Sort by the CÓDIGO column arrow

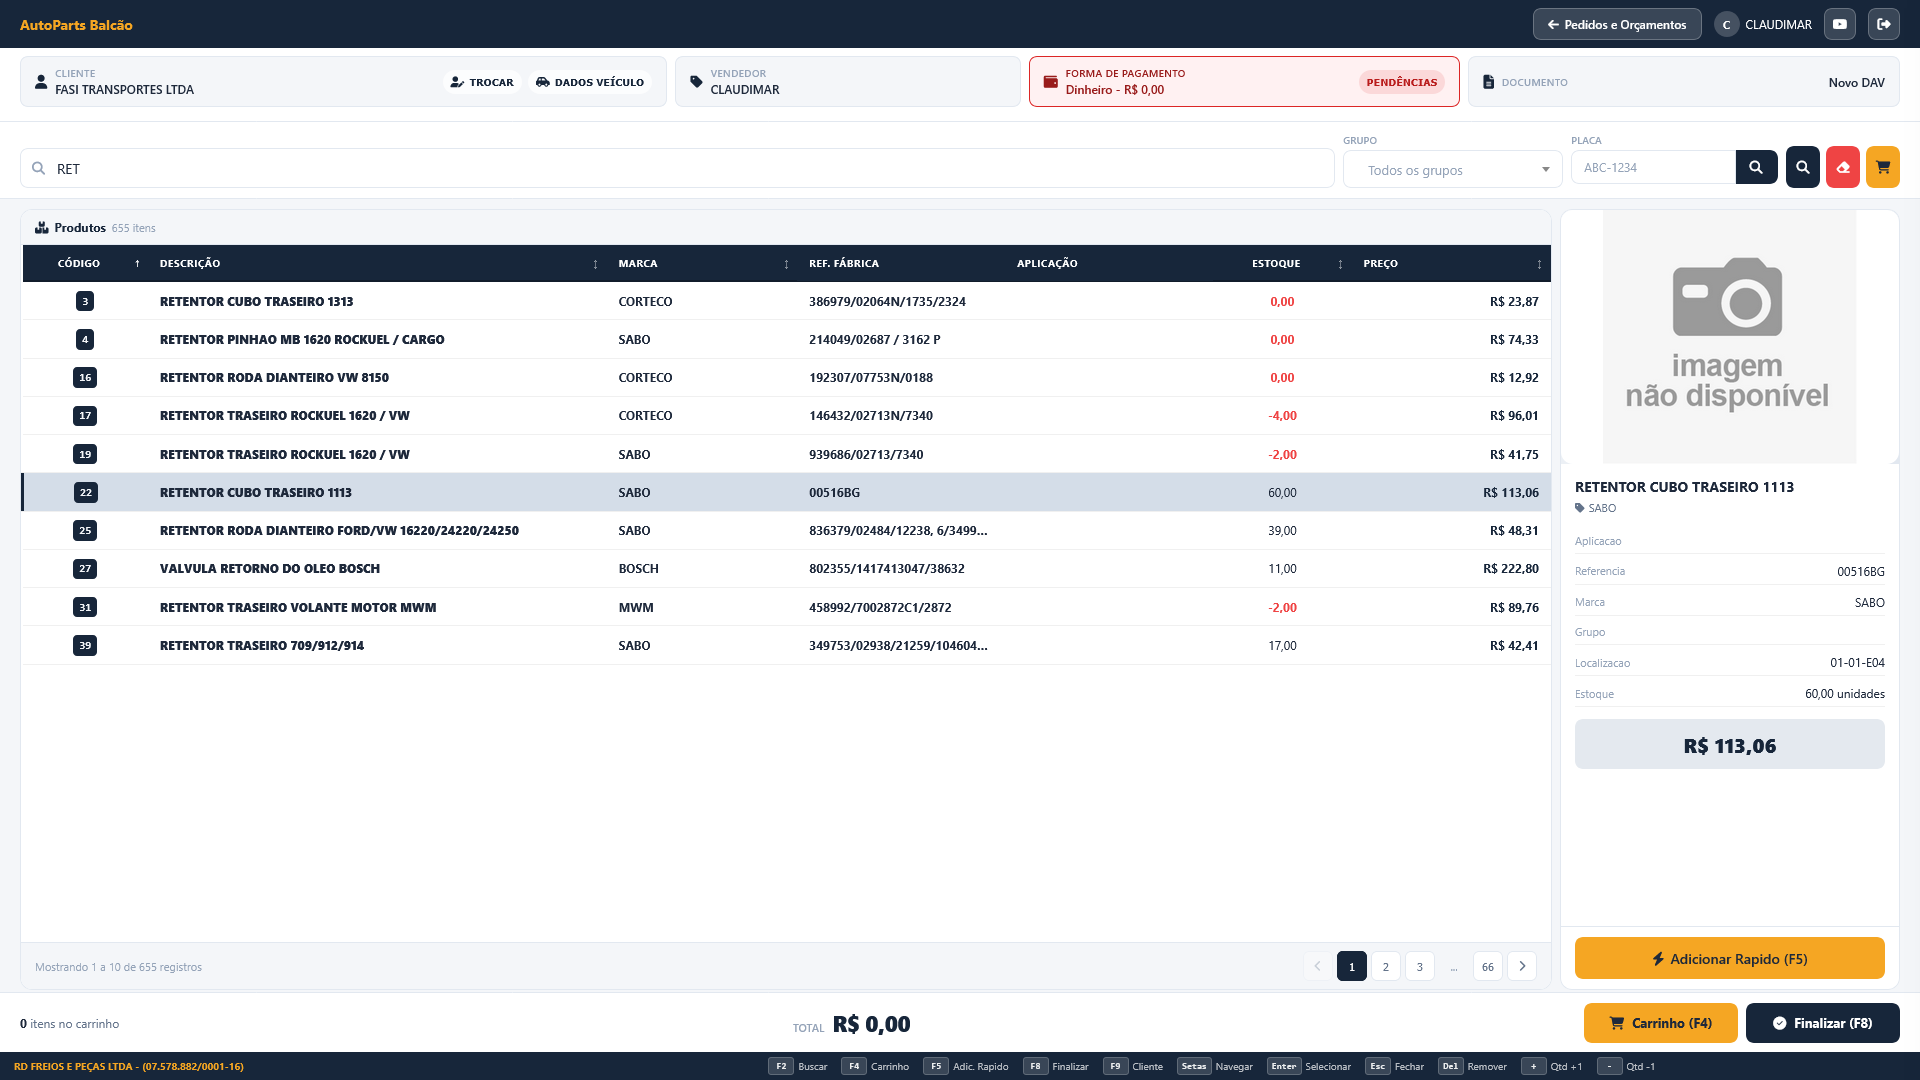[x=137, y=264]
